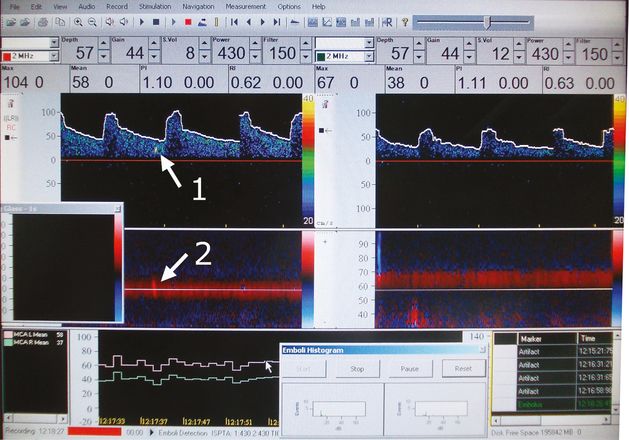Screen dimensions: 629x440
Task: Click the question mark help icon
Action: pyautogui.click(x=404, y=21)
